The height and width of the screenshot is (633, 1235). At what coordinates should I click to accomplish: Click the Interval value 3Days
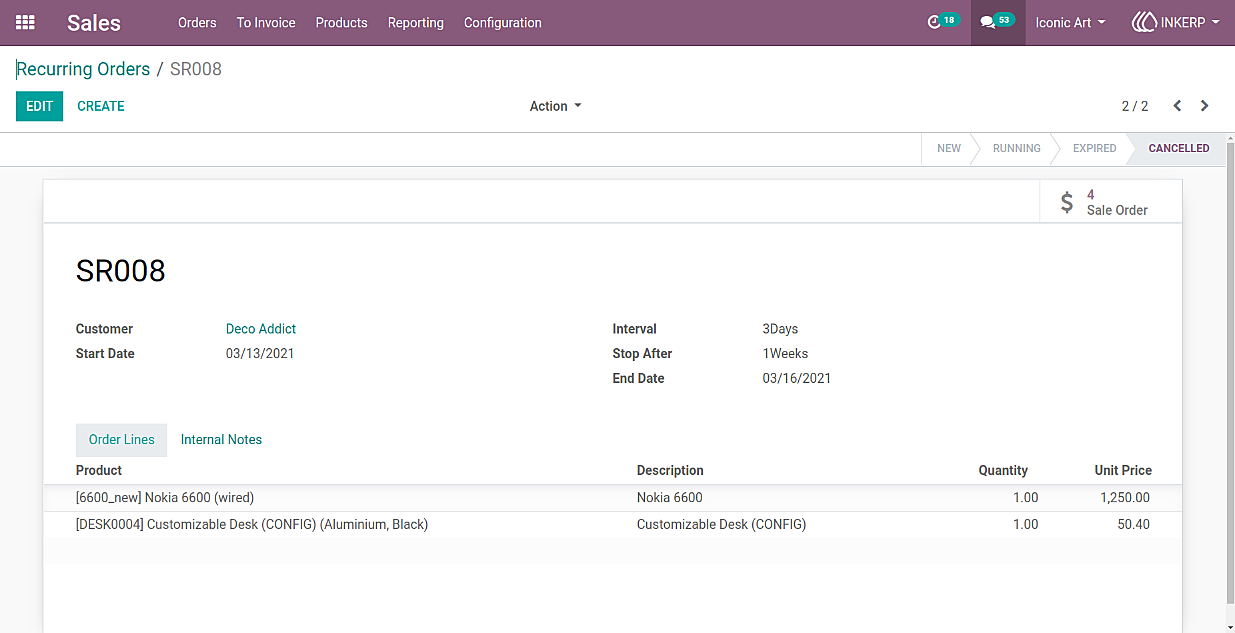click(780, 329)
